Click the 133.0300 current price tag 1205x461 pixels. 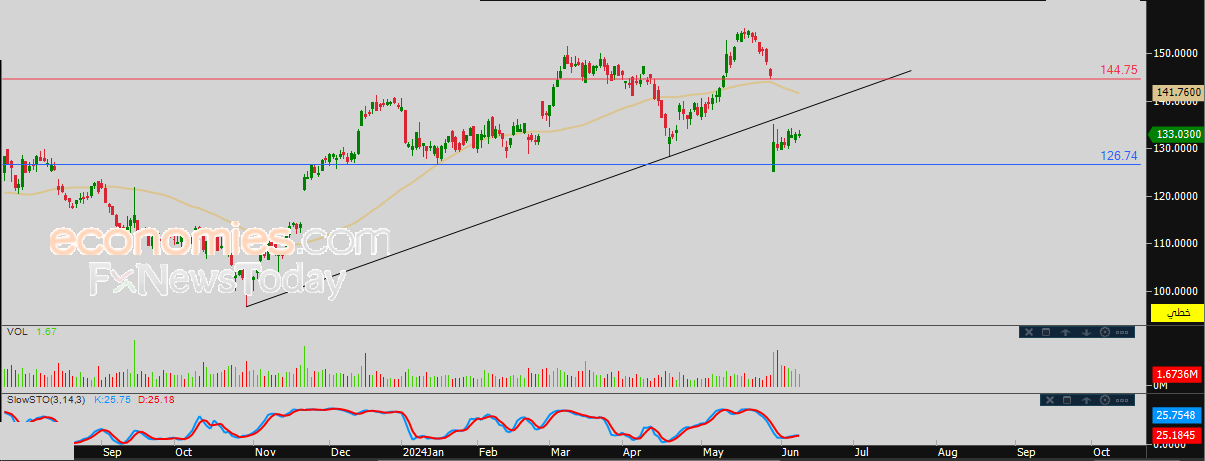(x=1175, y=134)
